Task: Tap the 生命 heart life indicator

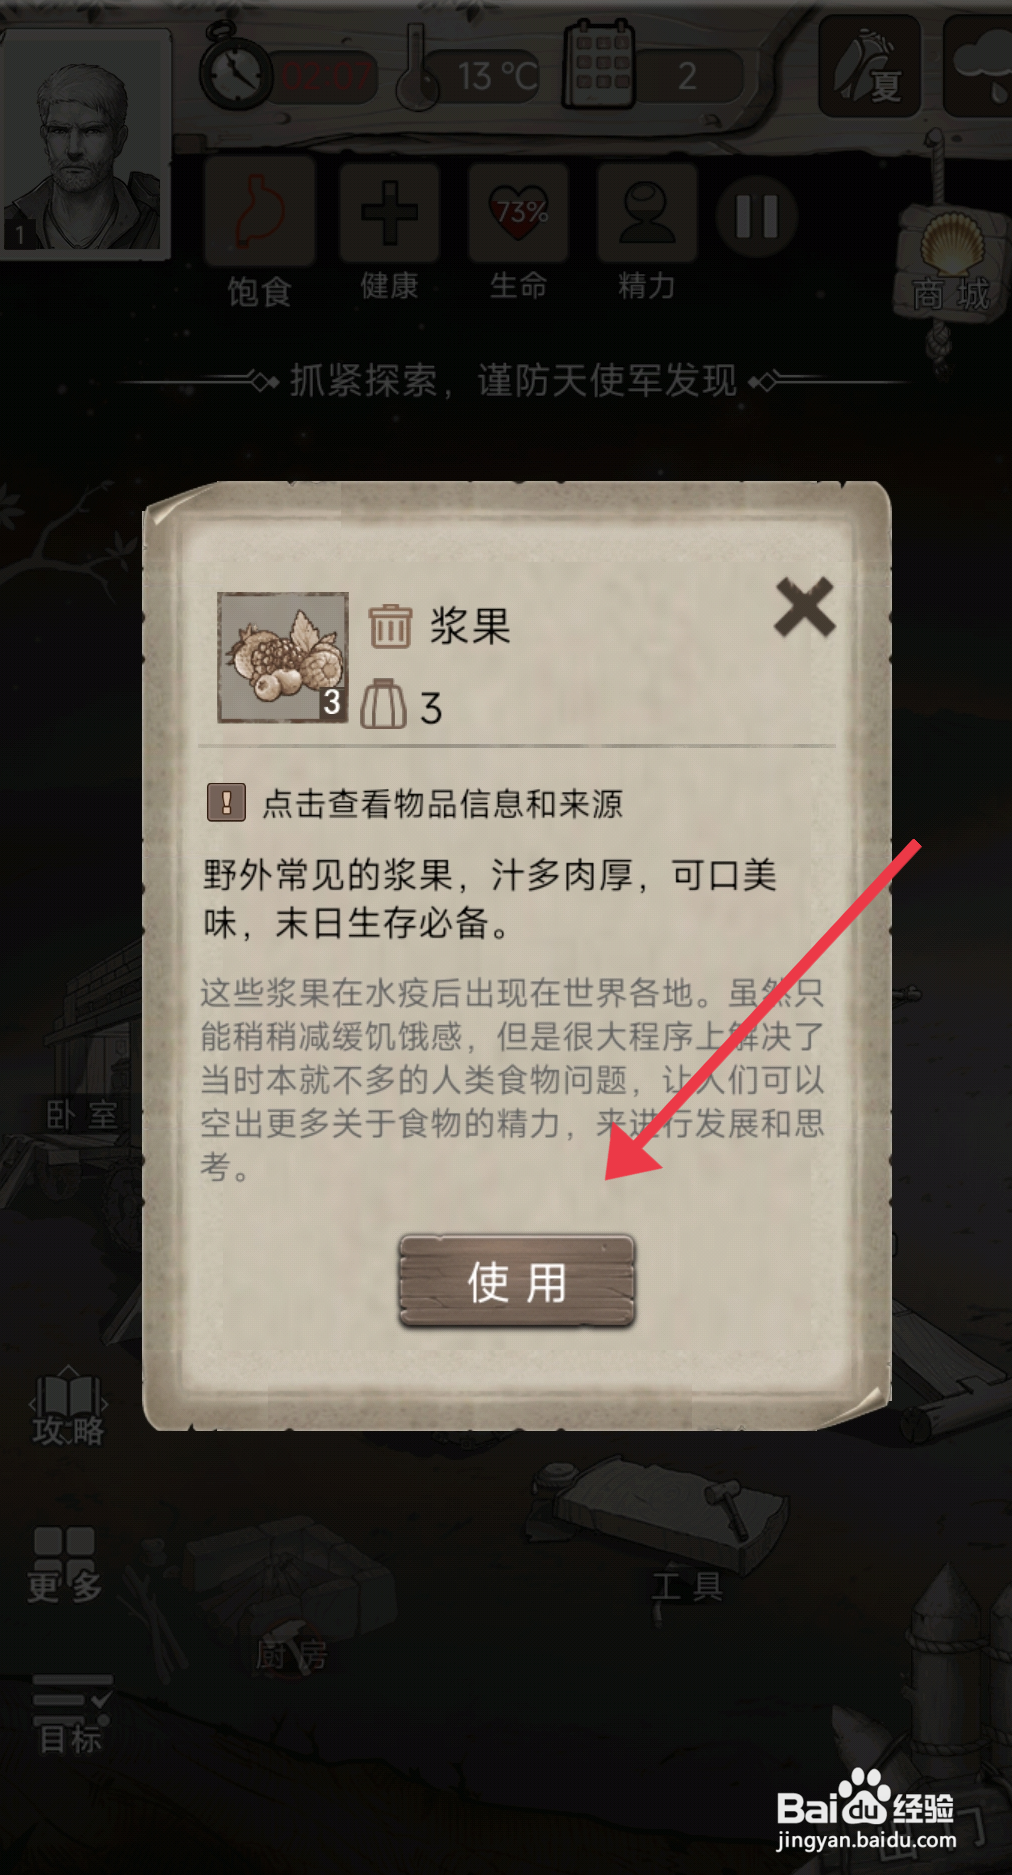Action: pyautogui.click(x=519, y=213)
